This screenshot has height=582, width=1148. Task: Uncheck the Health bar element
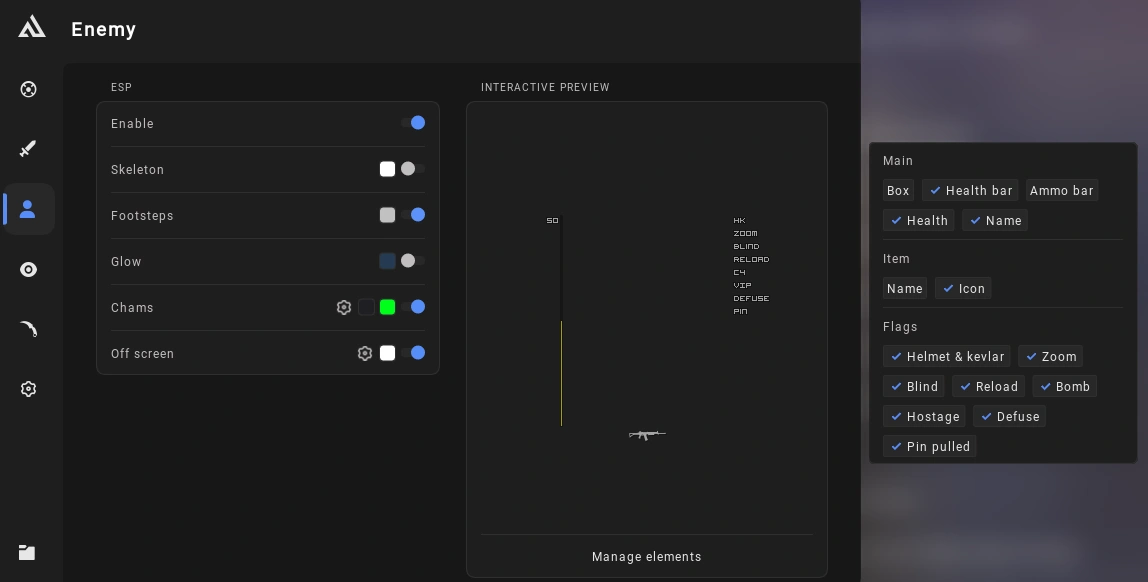click(970, 190)
